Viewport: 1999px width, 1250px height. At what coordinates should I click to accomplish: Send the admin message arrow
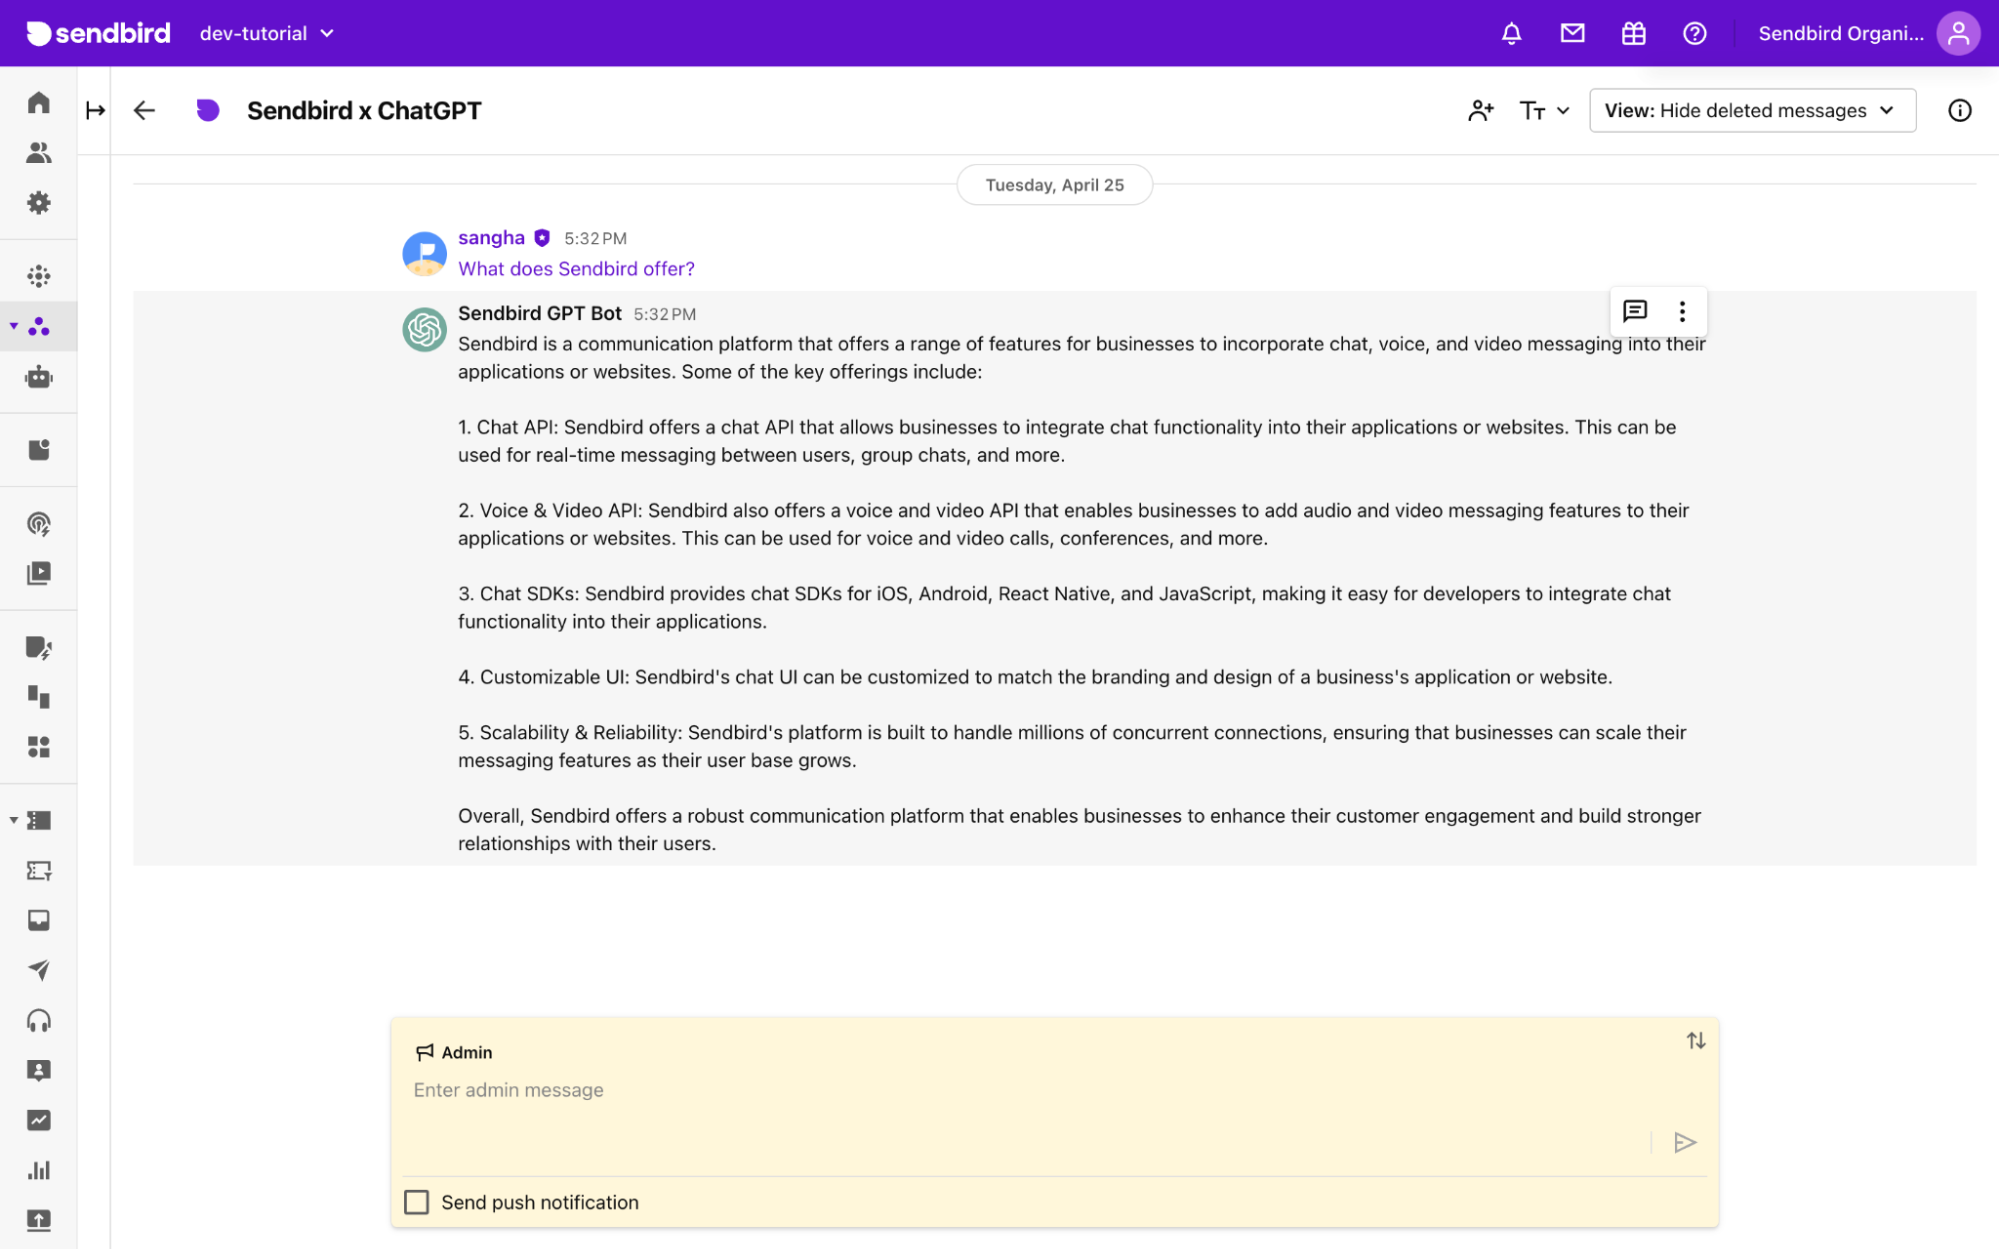pyautogui.click(x=1685, y=1142)
